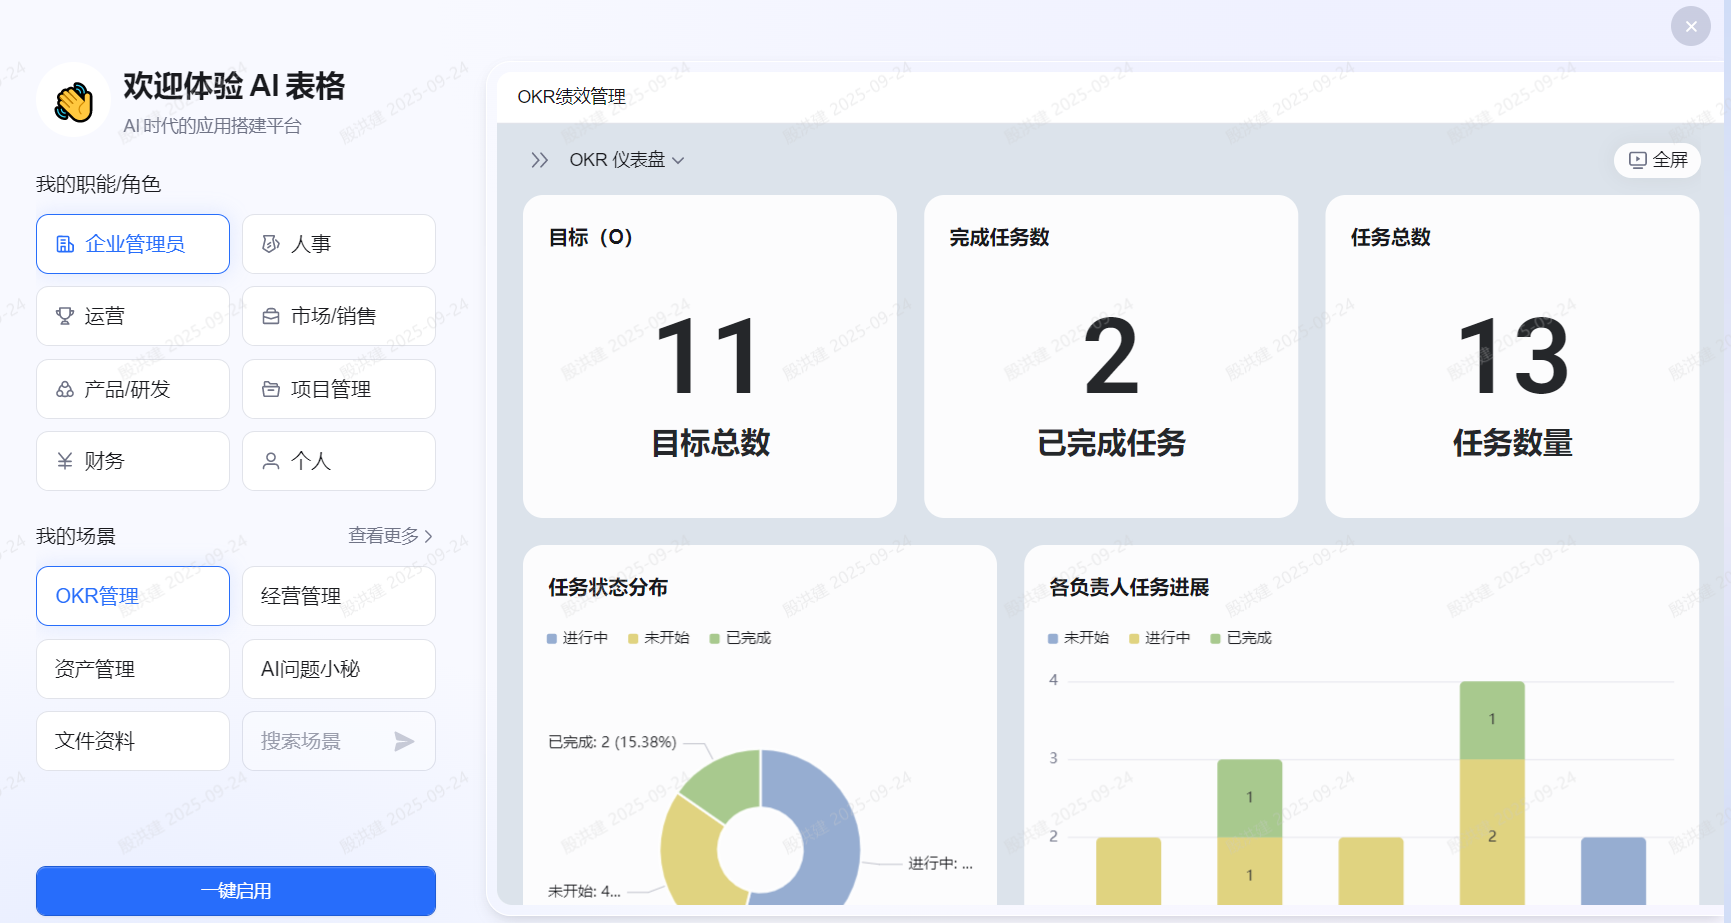Open fullscreen via the 全屏 icon
Image resolution: width=1731 pixels, height=923 pixels.
tap(1636, 160)
